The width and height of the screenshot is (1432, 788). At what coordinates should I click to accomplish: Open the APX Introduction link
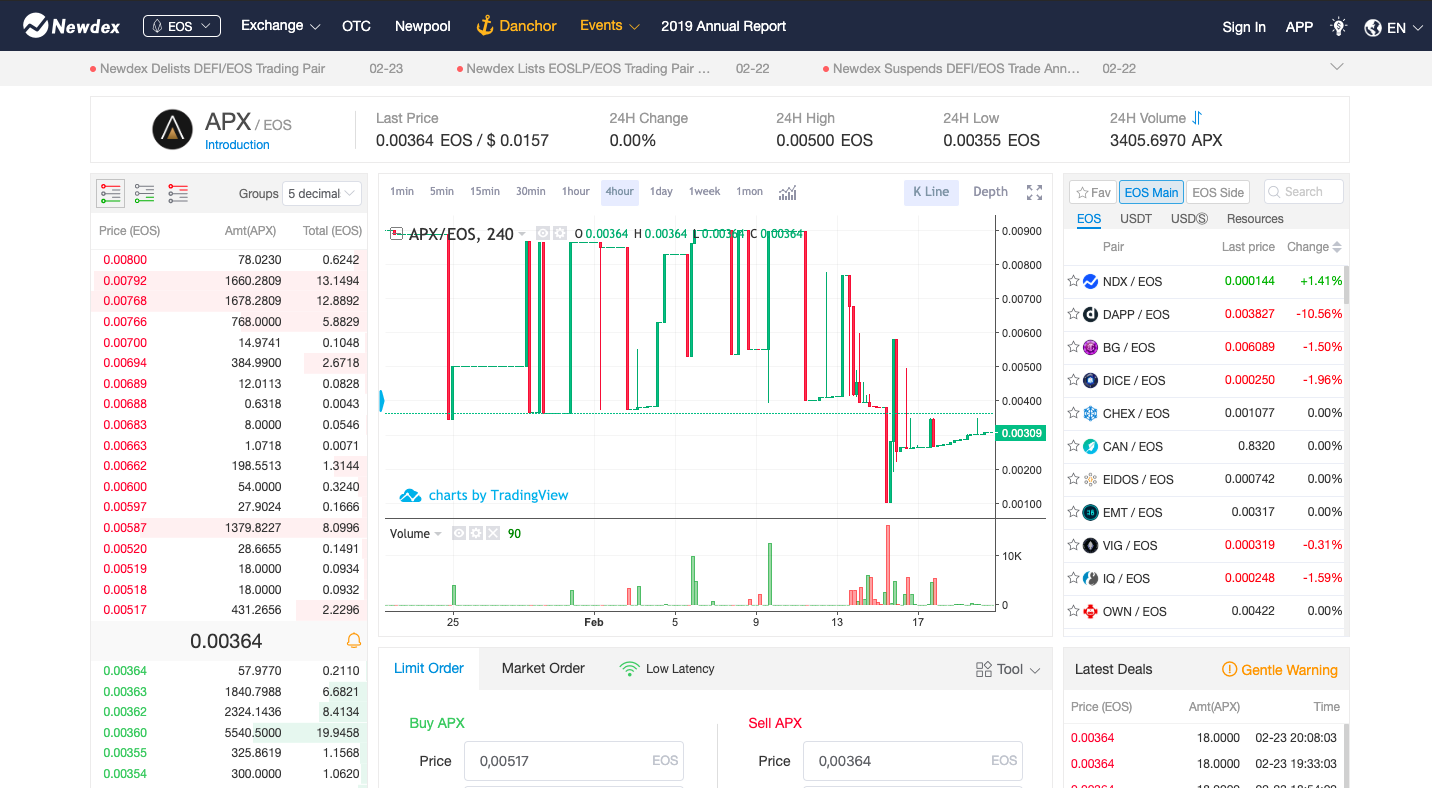(237, 145)
